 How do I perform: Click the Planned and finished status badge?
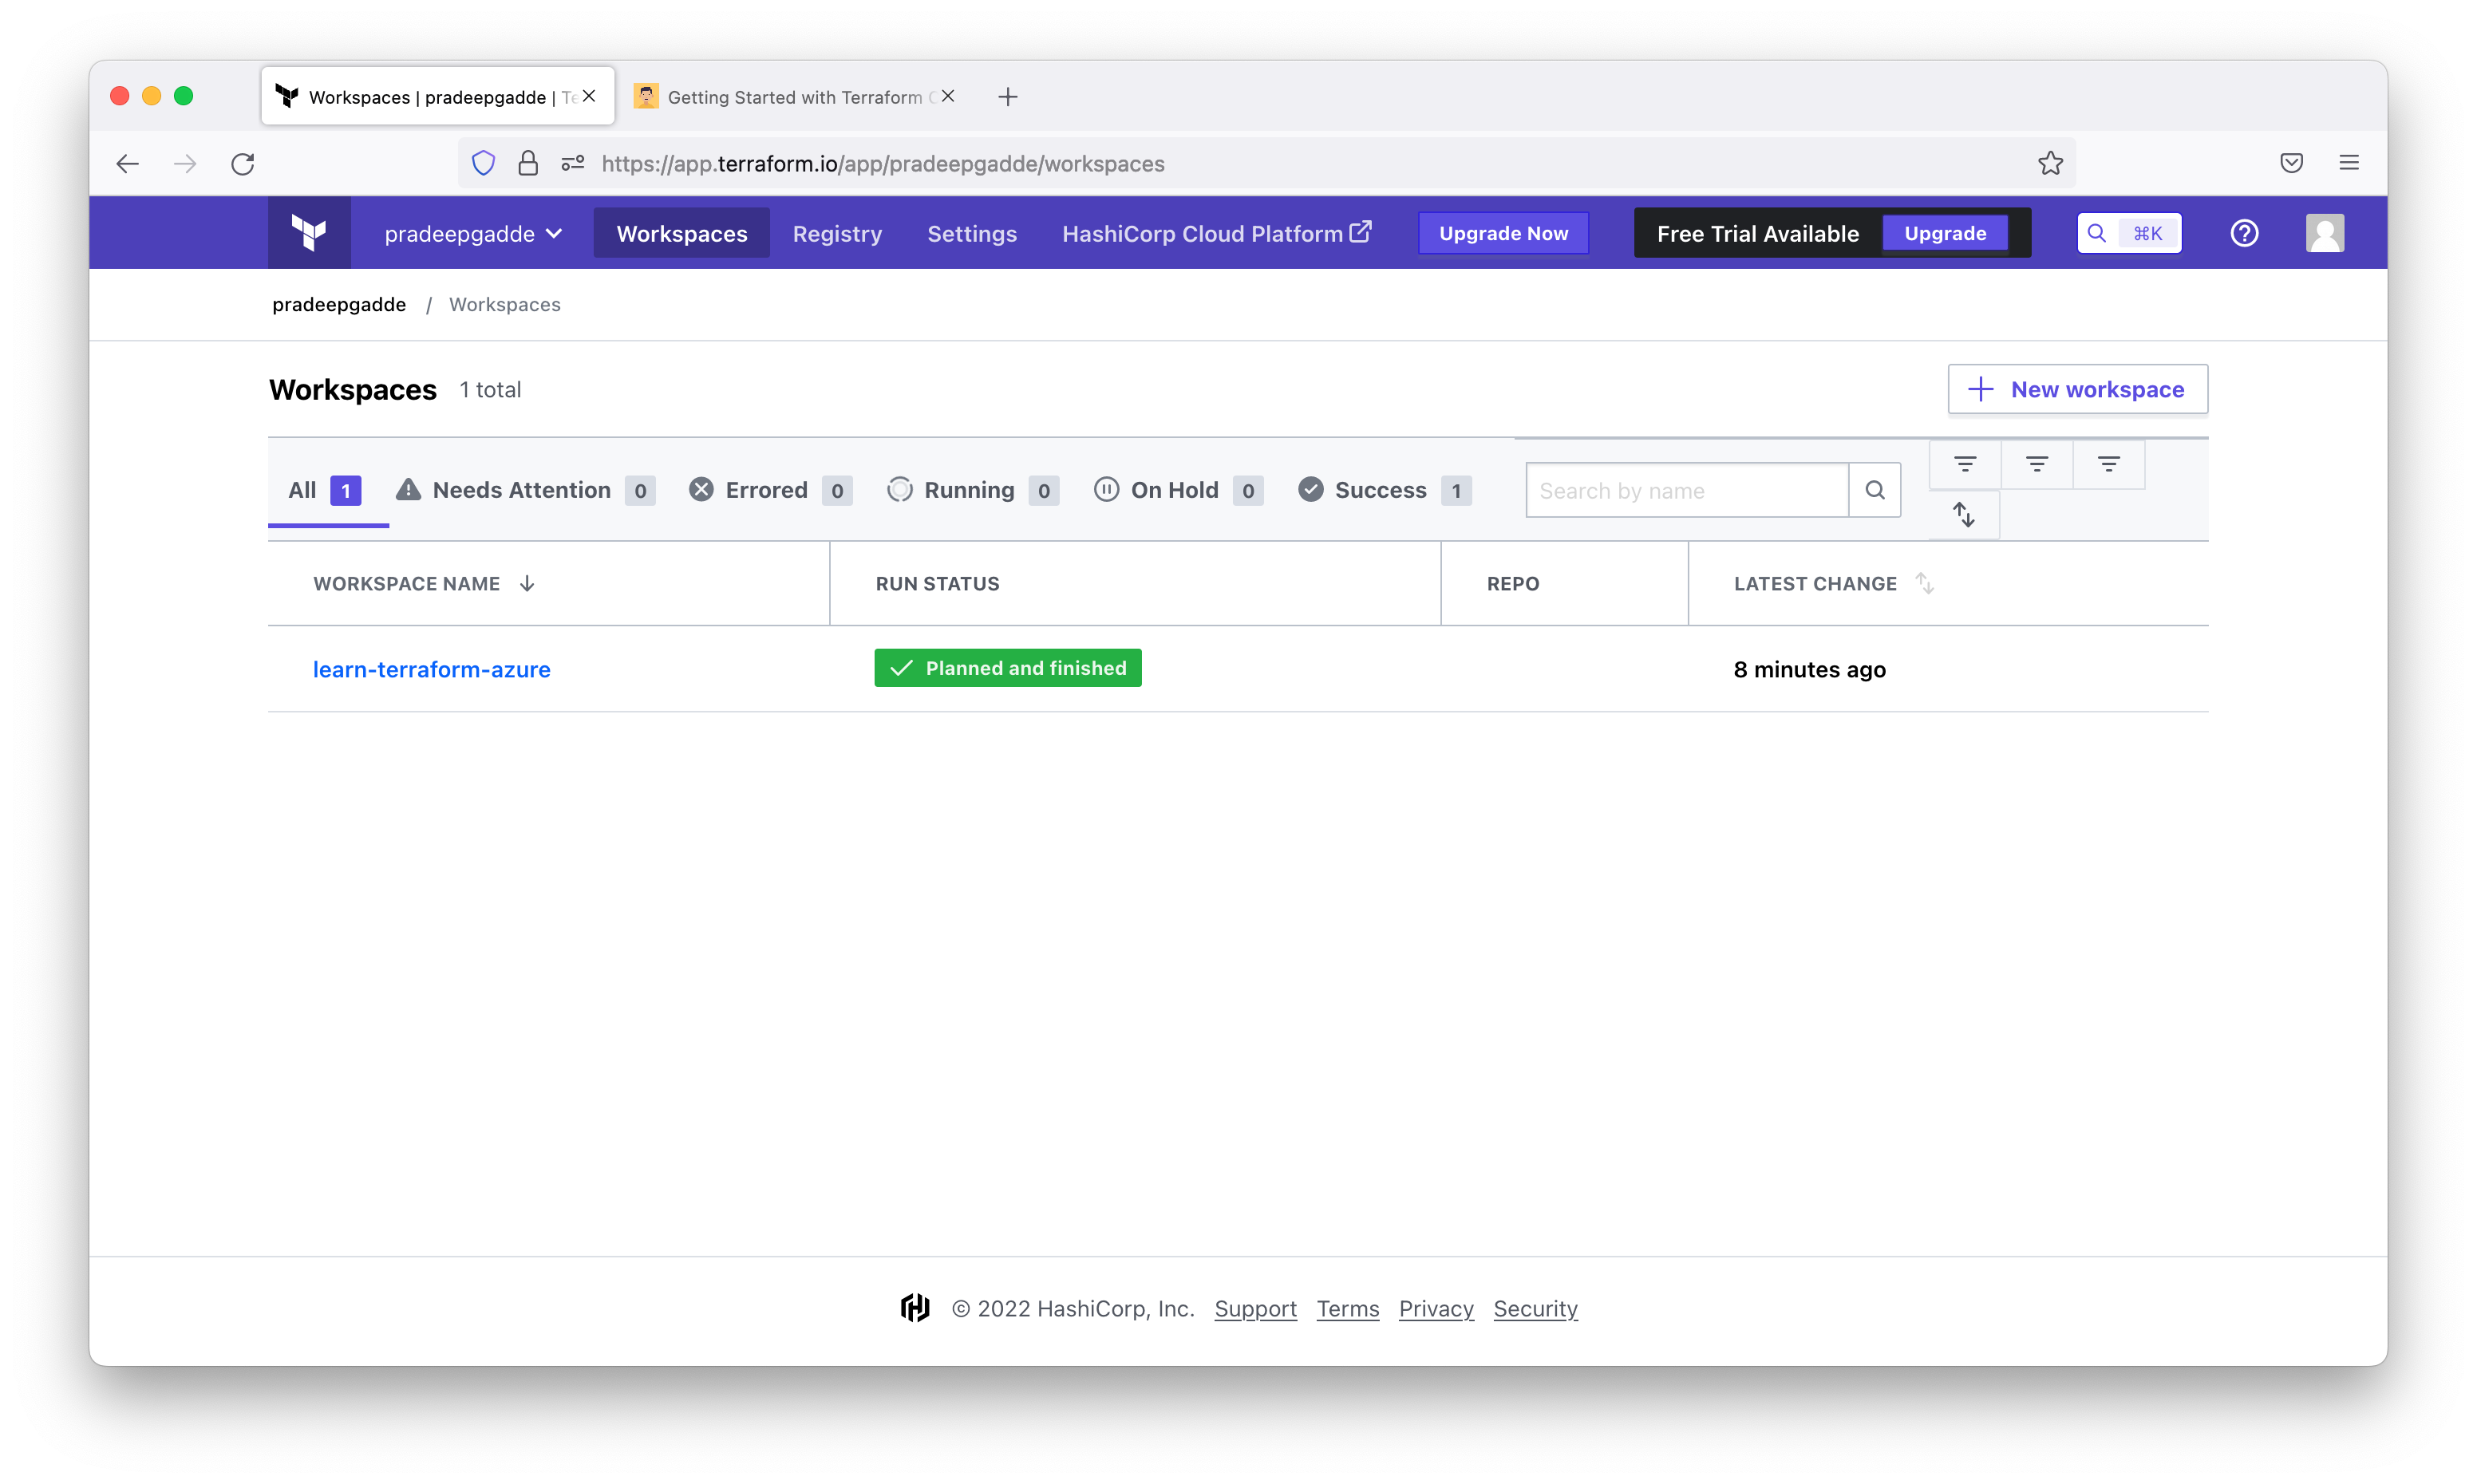(x=1008, y=668)
